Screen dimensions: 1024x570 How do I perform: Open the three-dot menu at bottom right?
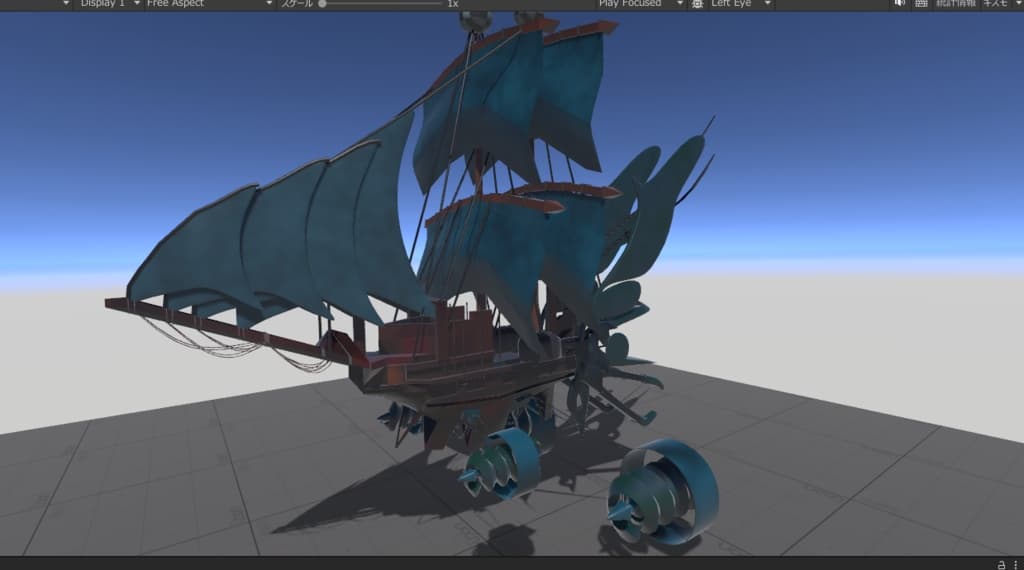pyautogui.click(x=1016, y=564)
